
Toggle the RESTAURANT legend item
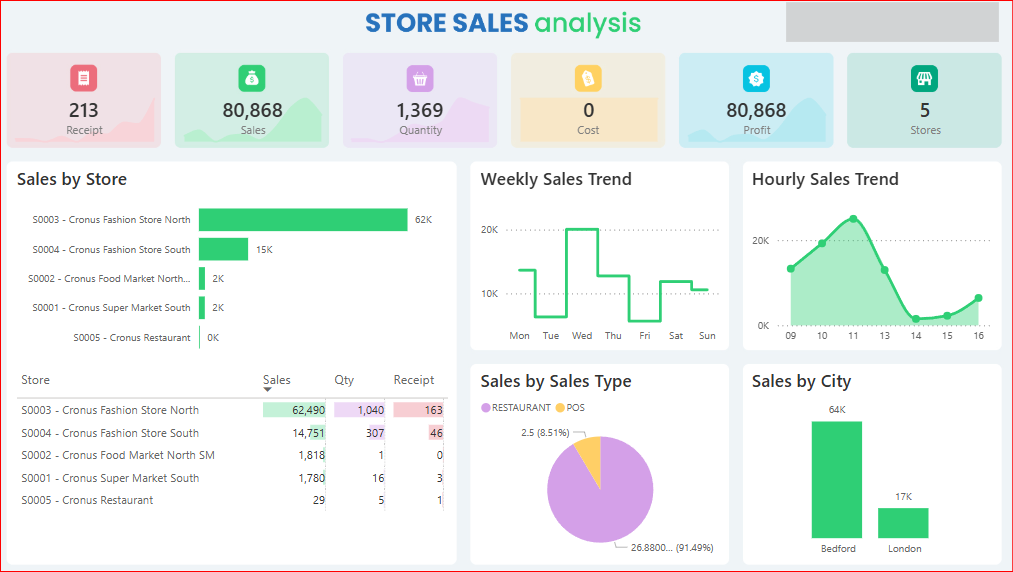coord(516,408)
